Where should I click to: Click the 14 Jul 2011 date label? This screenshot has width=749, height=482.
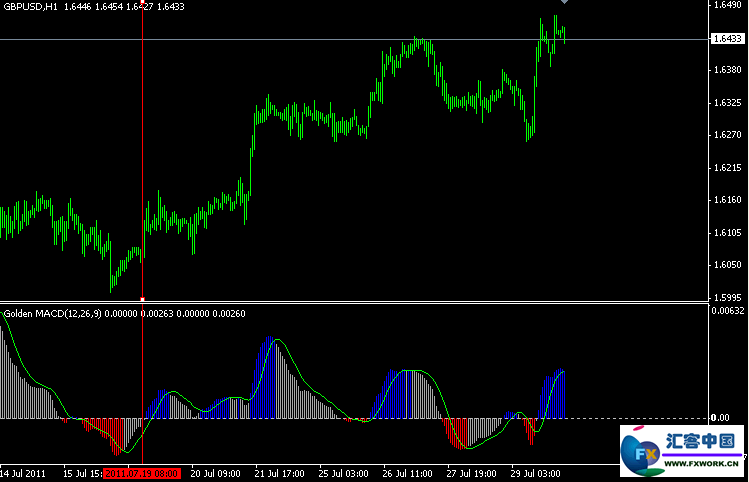[x=24, y=473]
